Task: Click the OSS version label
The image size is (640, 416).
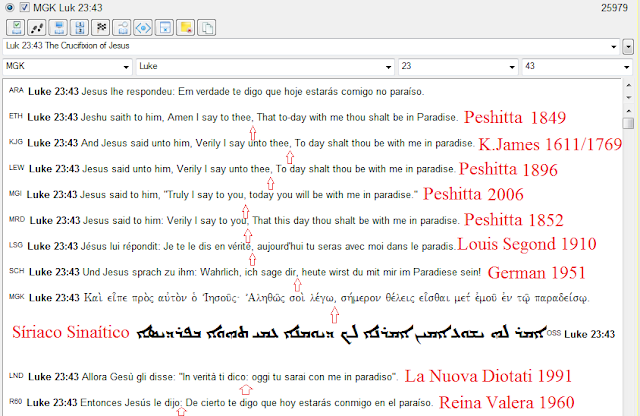Action: (x=554, y=333)
